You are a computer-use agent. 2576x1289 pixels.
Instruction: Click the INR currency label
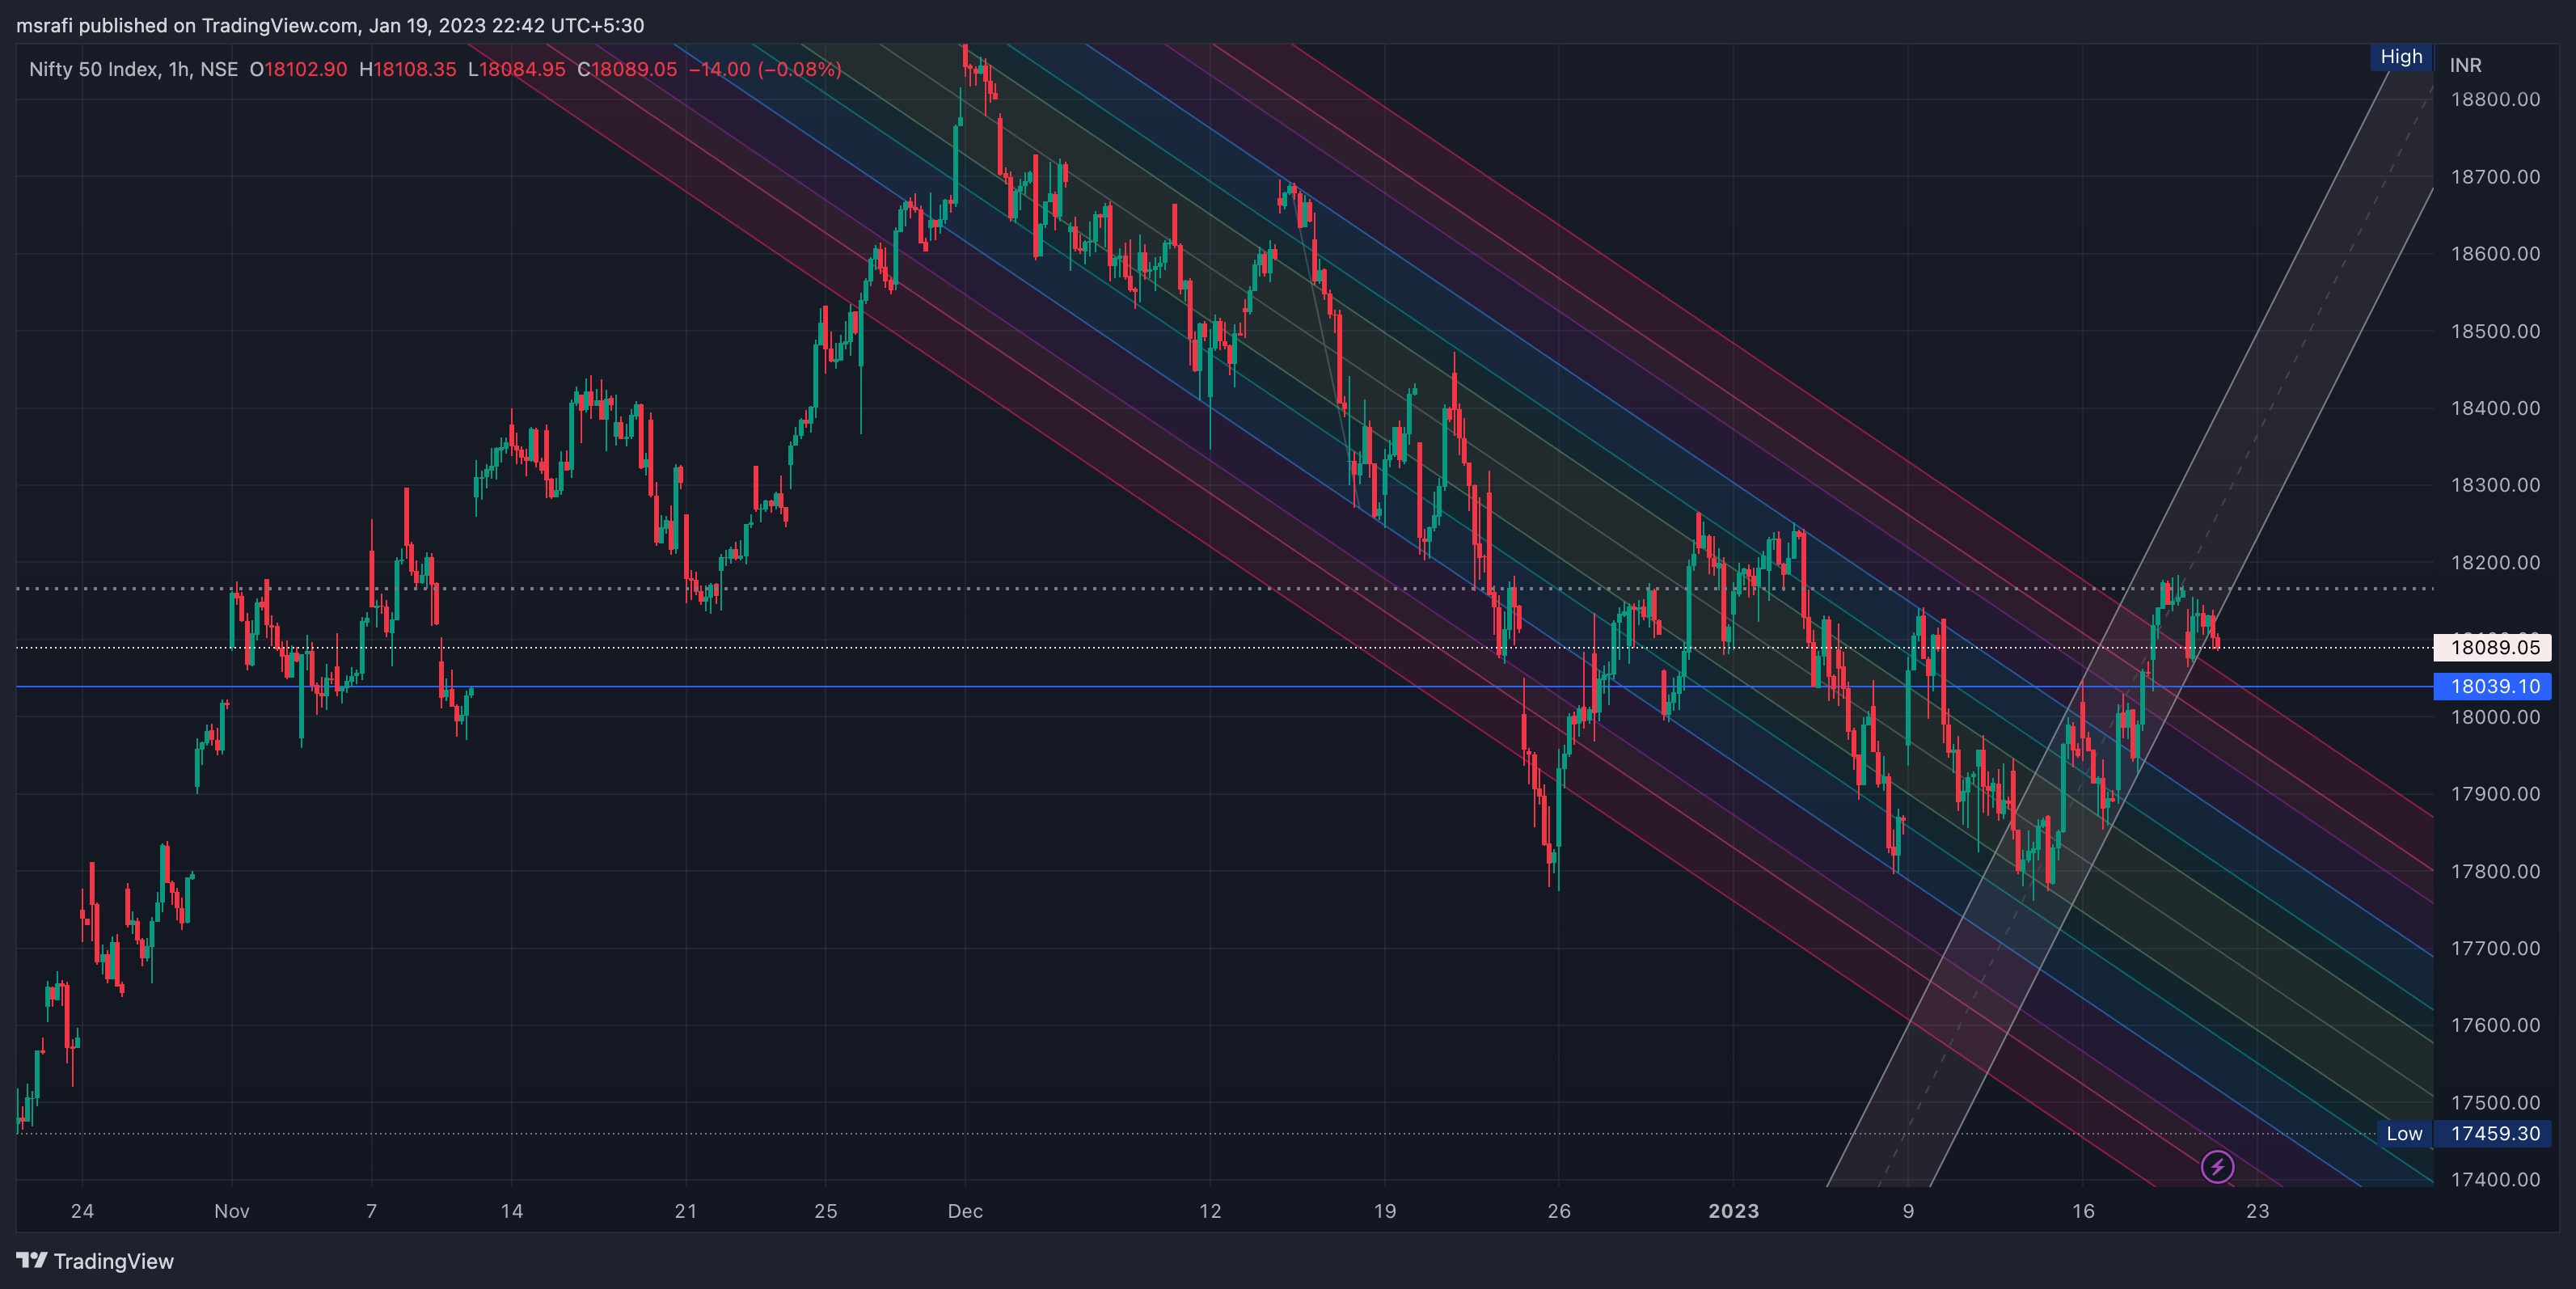[x=2465, y=65]
